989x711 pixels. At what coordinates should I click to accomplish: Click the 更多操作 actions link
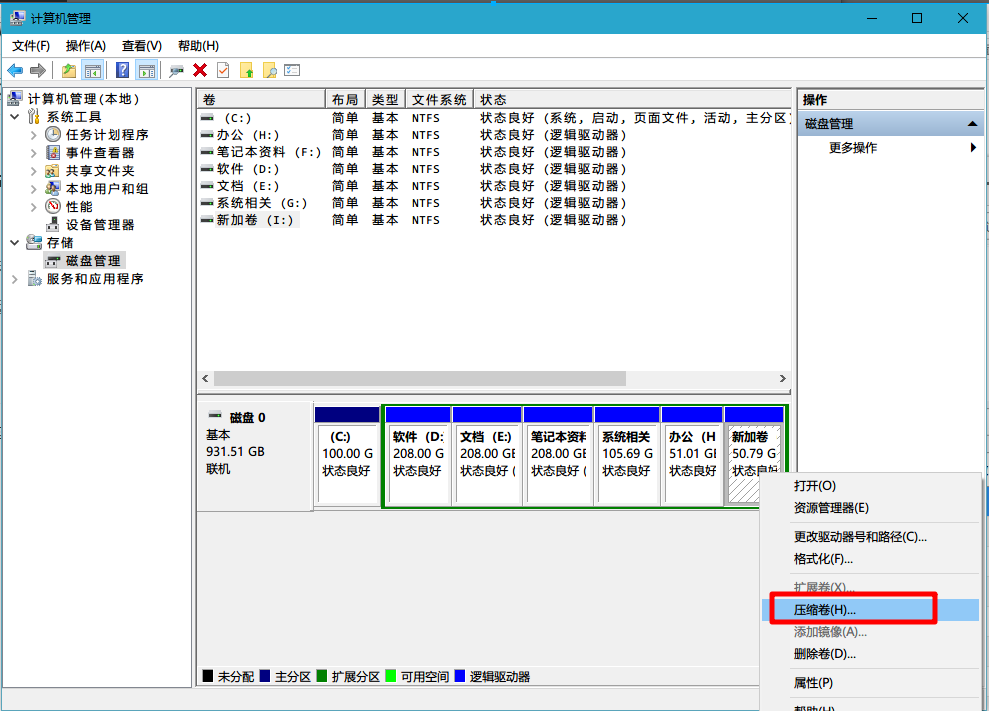853,148
